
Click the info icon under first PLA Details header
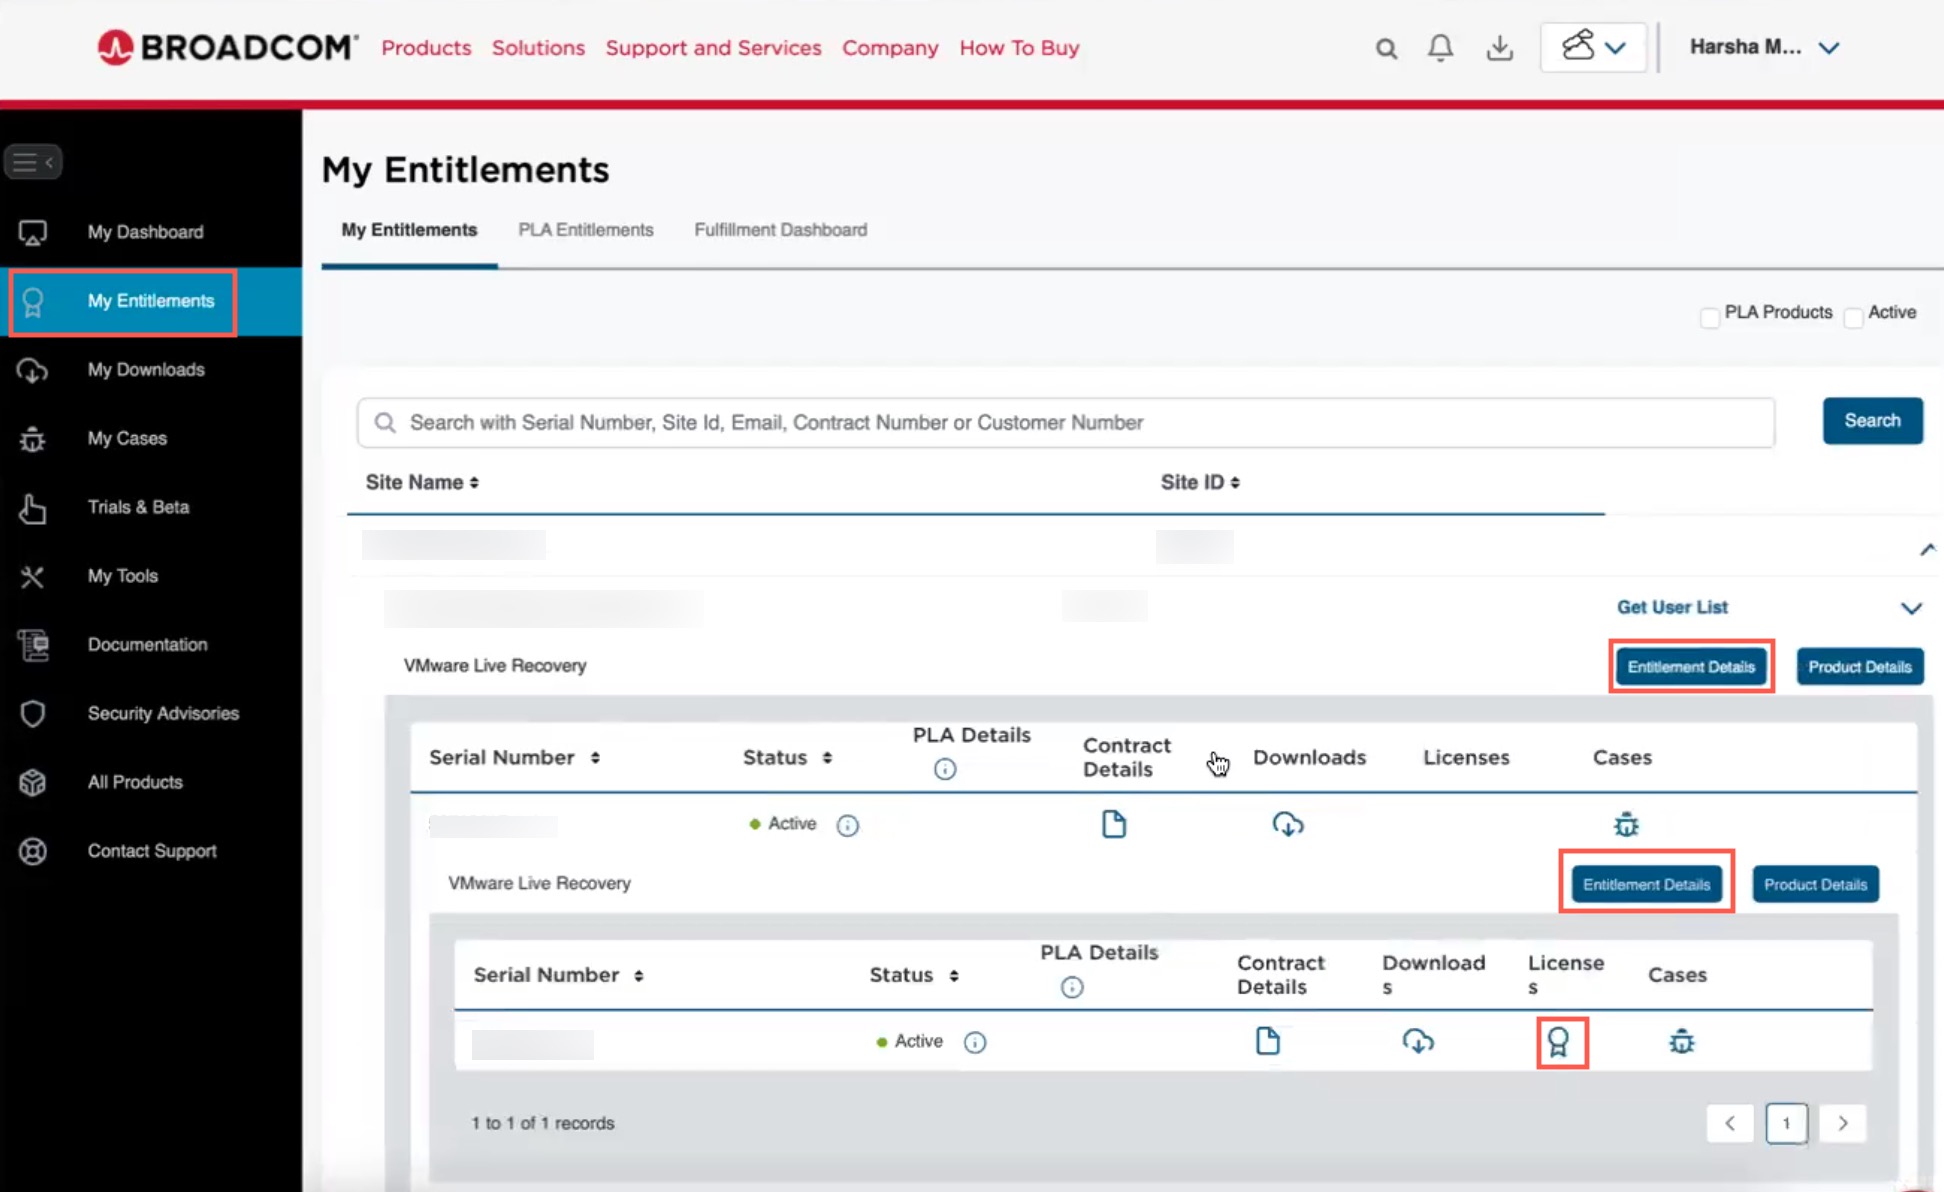pos(945,769)
